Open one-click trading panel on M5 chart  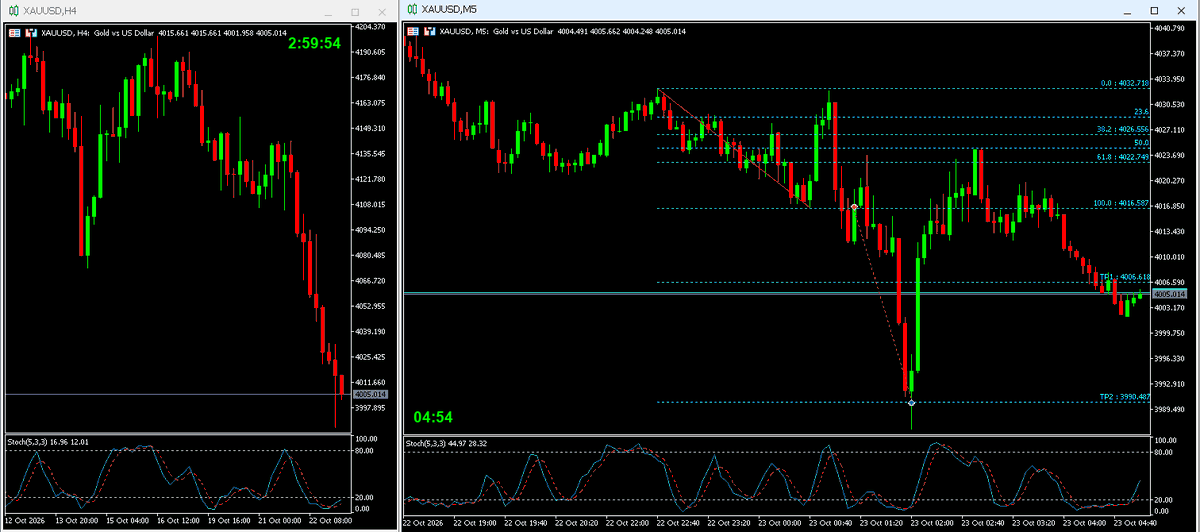pyautogui.click(x=412, y=31)
